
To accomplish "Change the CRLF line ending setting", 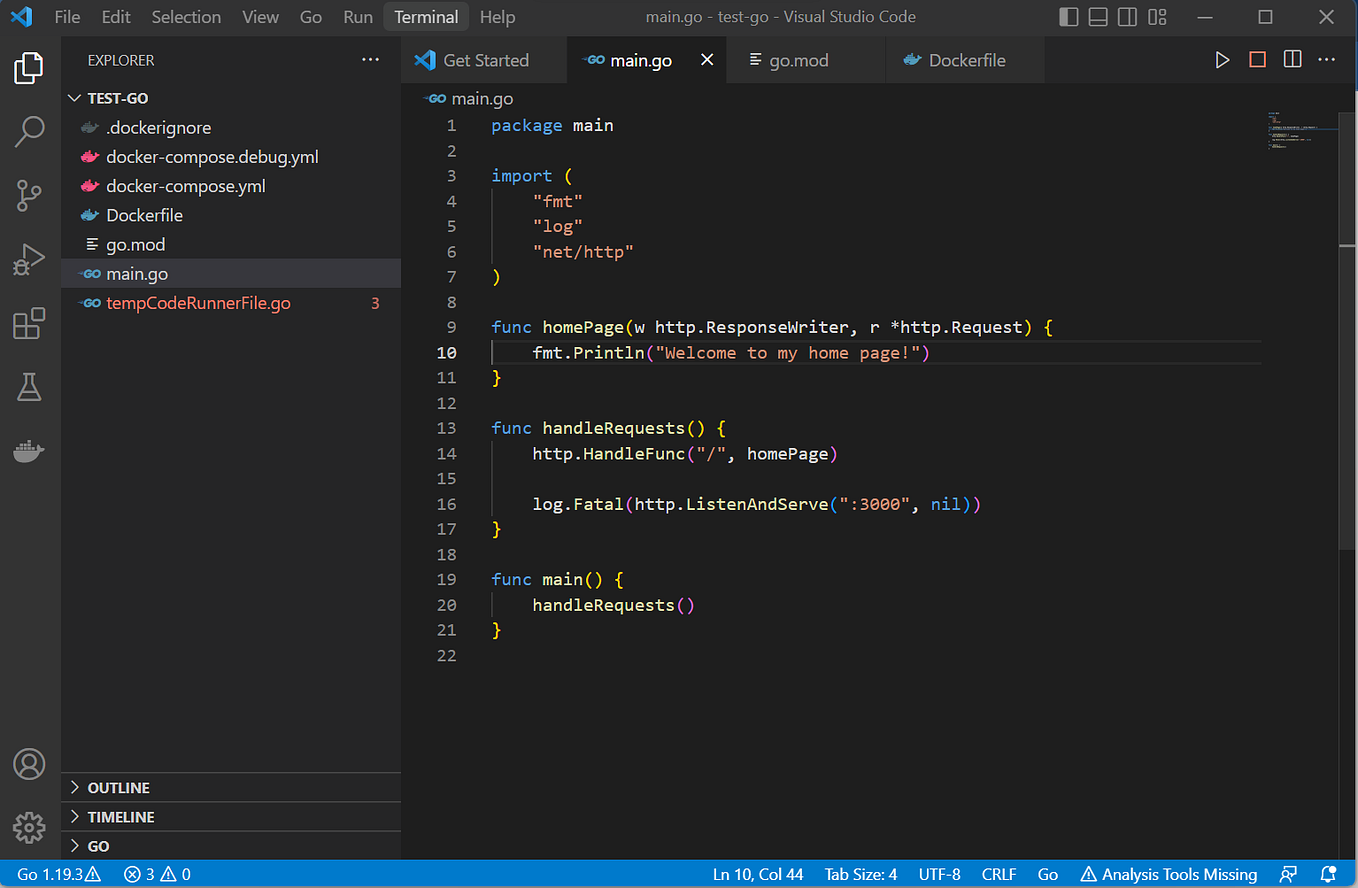I will point(999,874).
